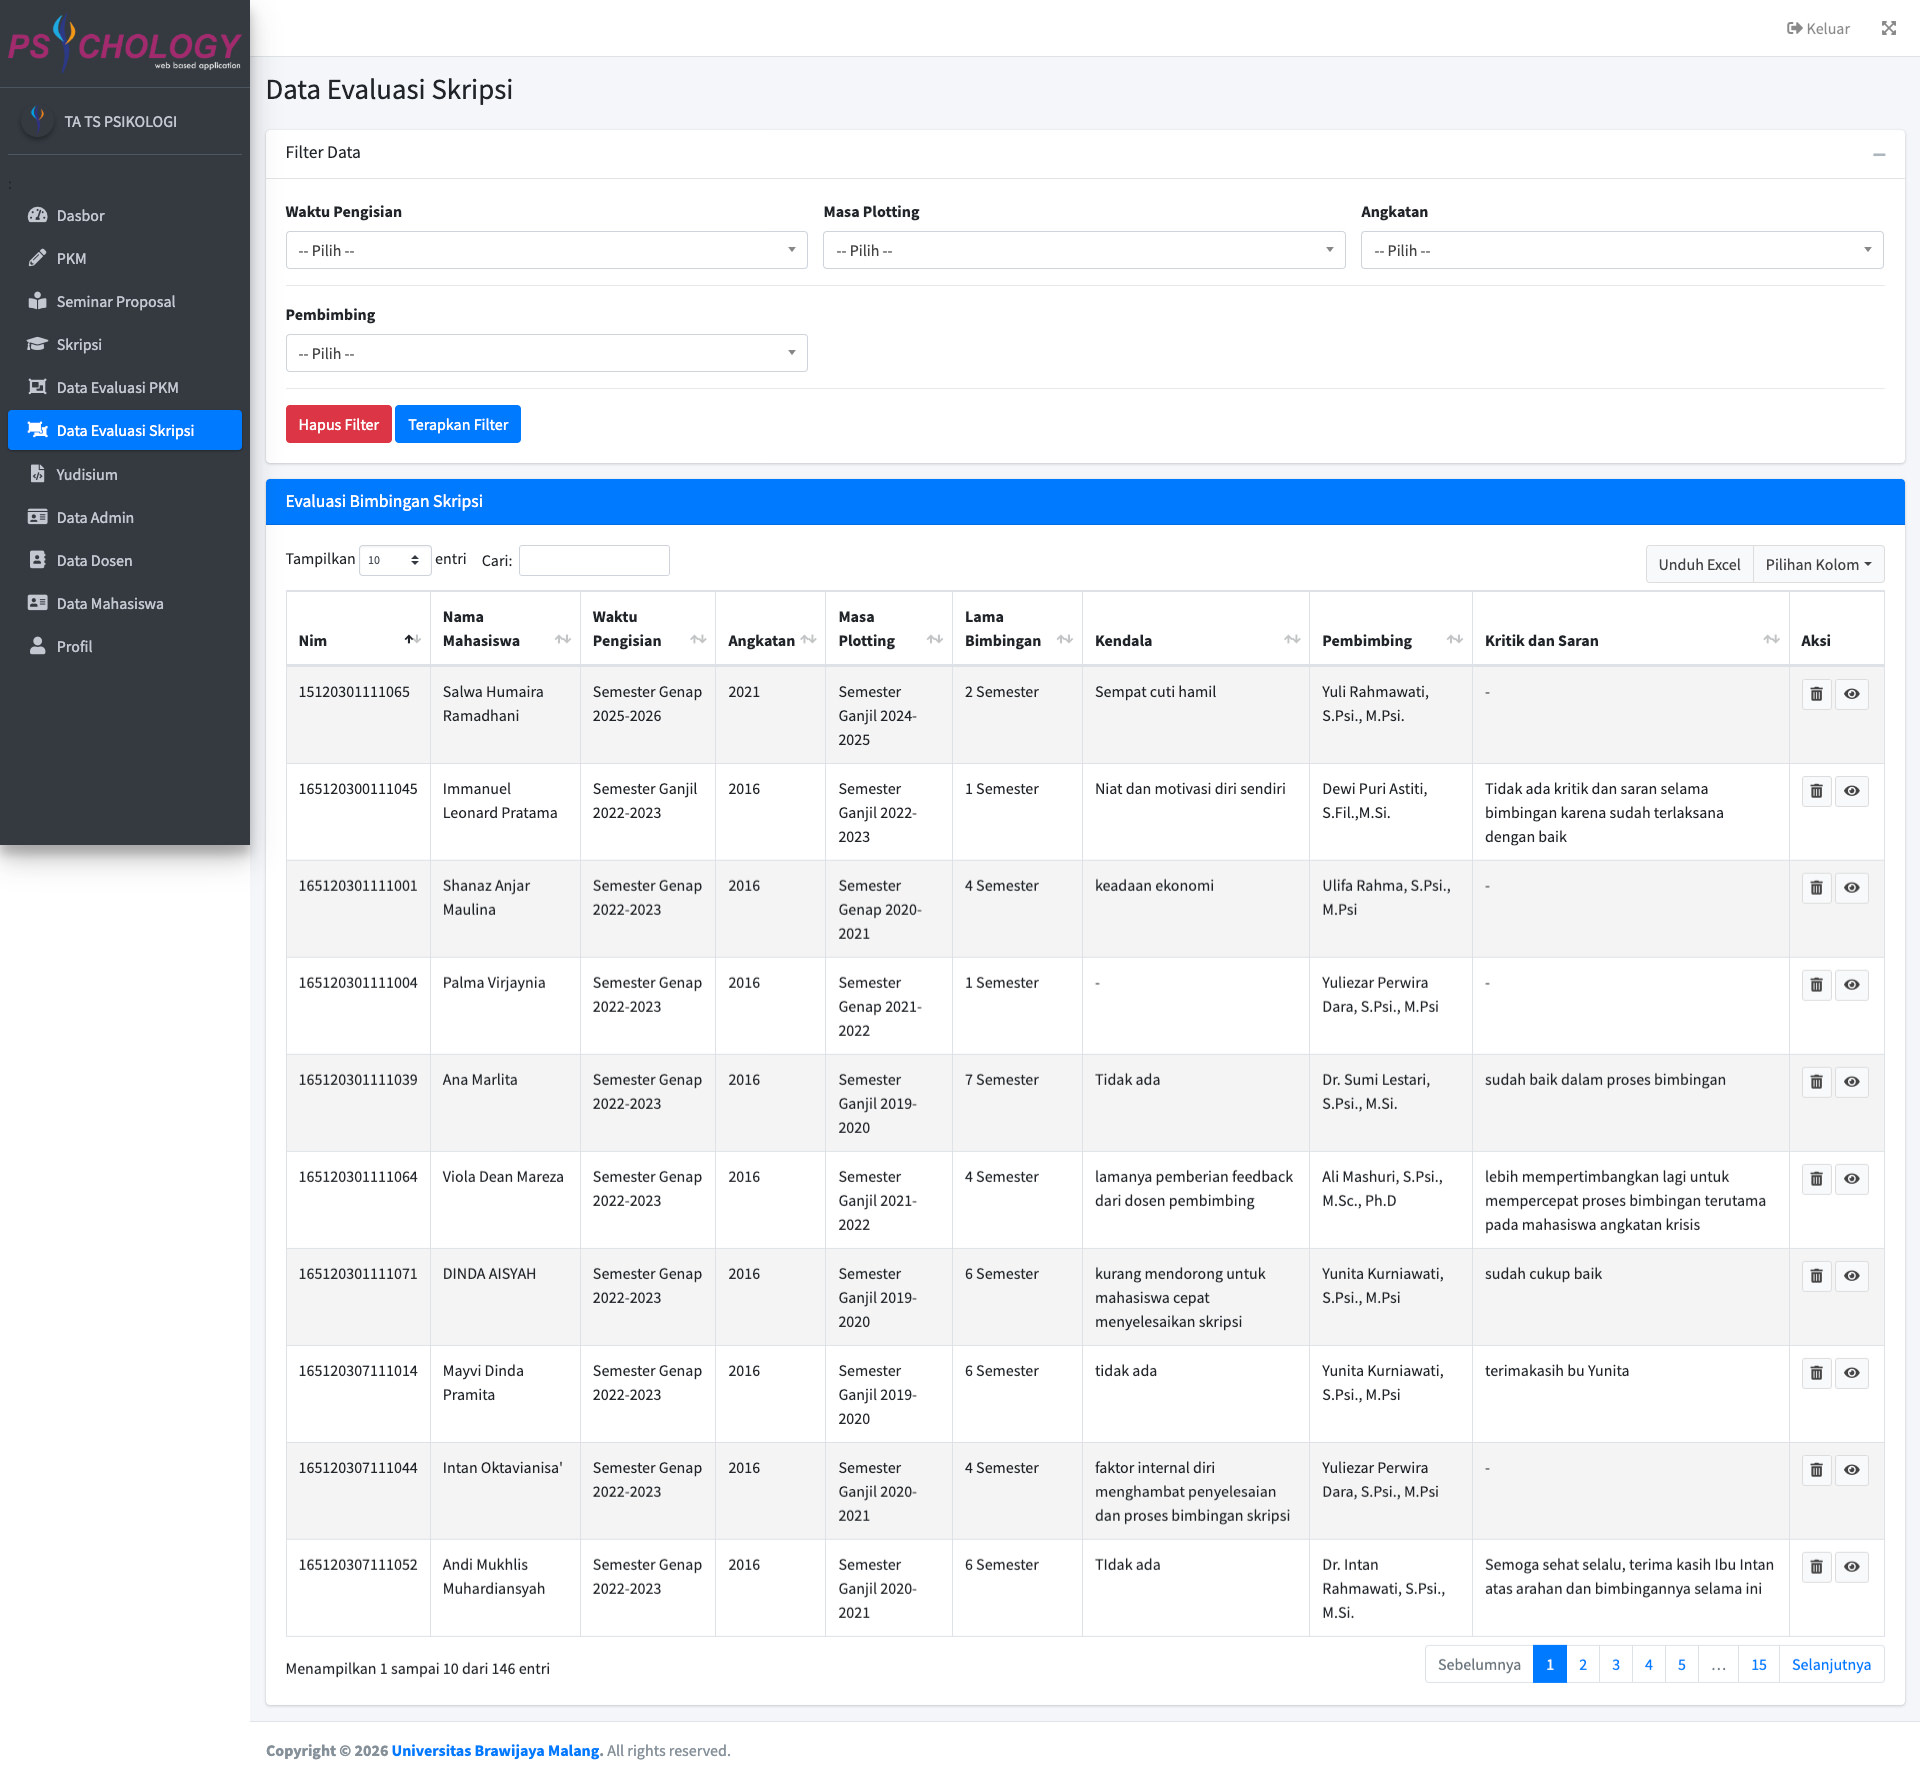View details of Immanuel Leonard Pratama entry

point(1851,791)
